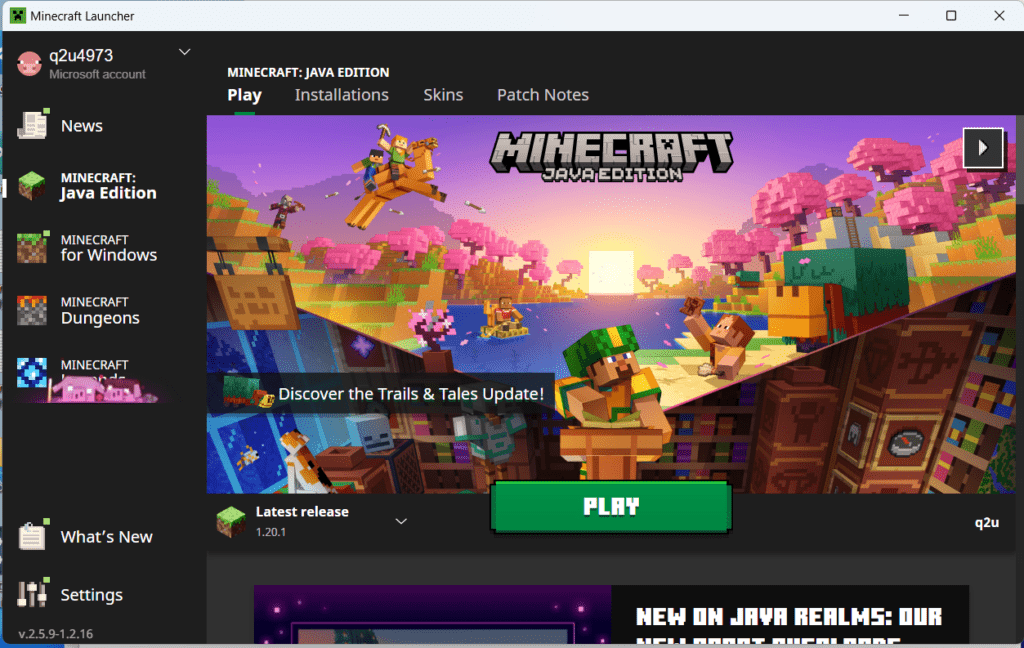
Task: Click Discover the Trails & Tales Update banner
Action: (x=410, y=394)
